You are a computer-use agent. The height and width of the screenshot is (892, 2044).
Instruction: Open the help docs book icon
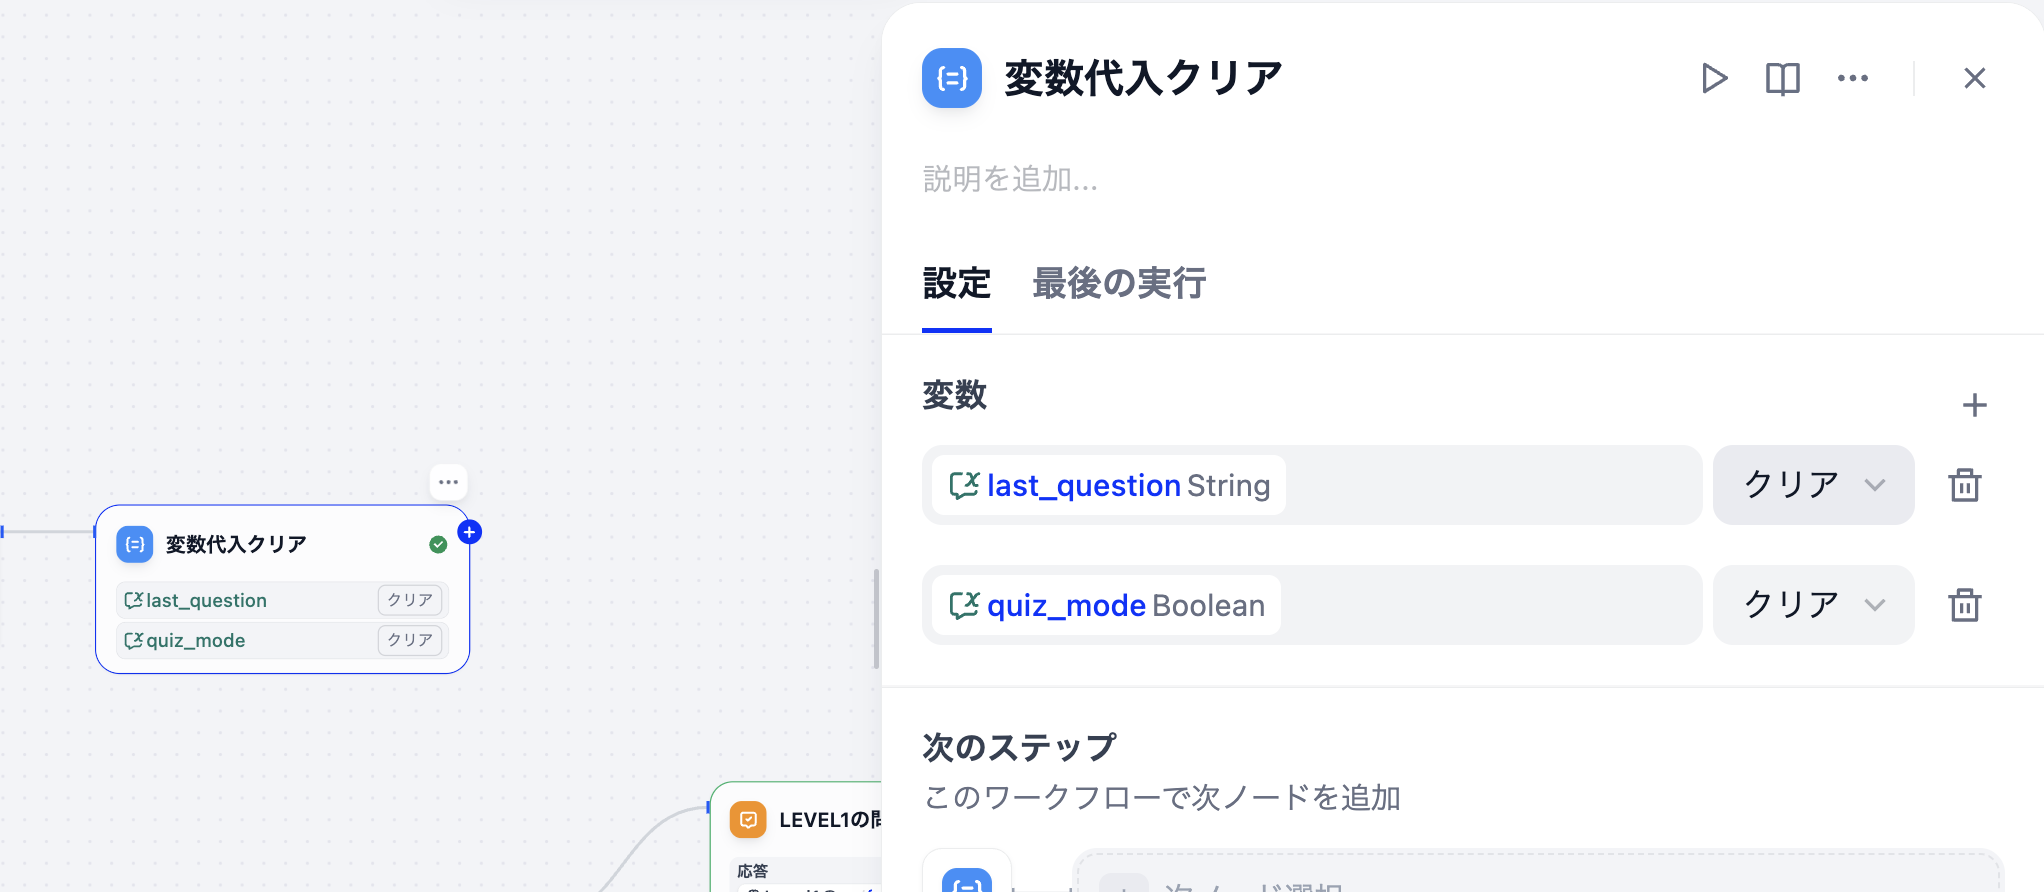(1782, 78)
